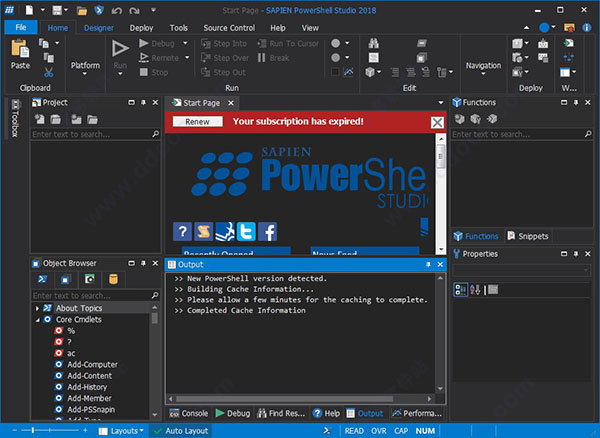Click the Break pause icon

click(x=262, y=58)
